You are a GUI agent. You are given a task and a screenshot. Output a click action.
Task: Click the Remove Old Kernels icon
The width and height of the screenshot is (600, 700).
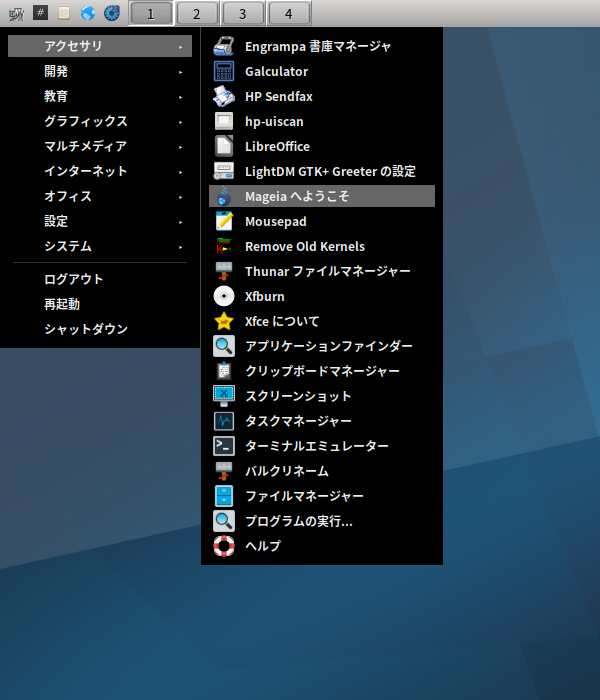224,246
